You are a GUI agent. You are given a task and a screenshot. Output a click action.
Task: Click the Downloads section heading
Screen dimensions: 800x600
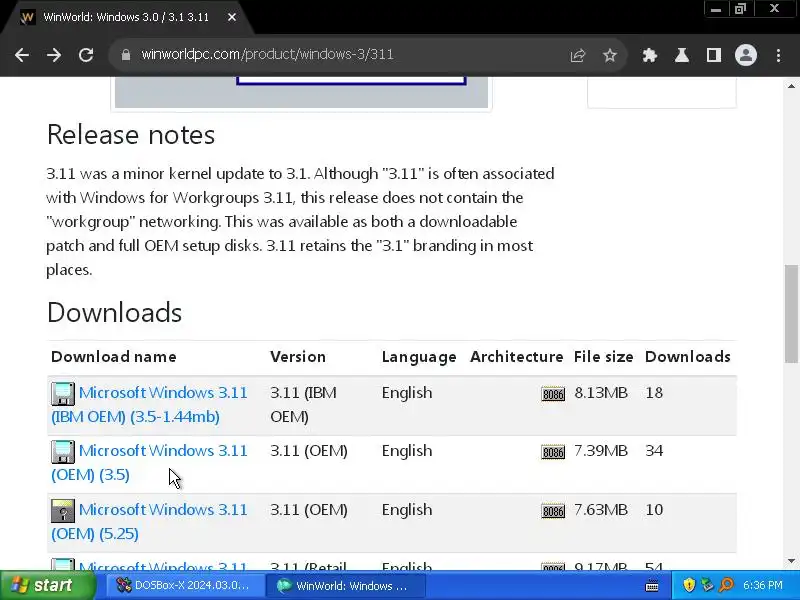(114, 312)
